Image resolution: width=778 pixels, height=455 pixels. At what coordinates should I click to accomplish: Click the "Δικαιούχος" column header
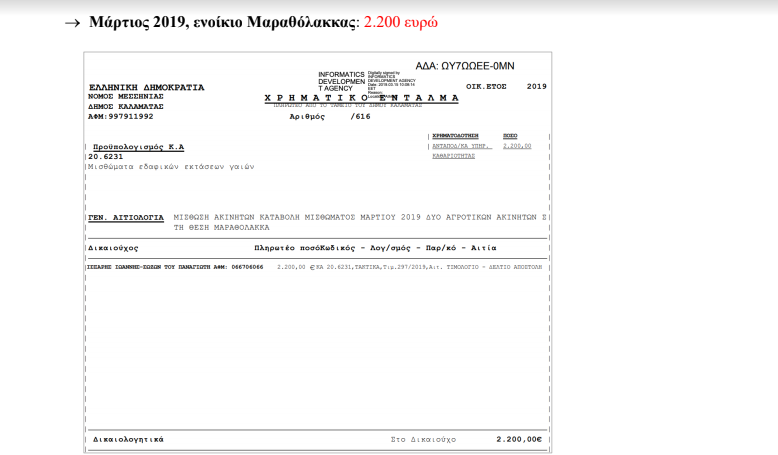[x=113, y=248]
